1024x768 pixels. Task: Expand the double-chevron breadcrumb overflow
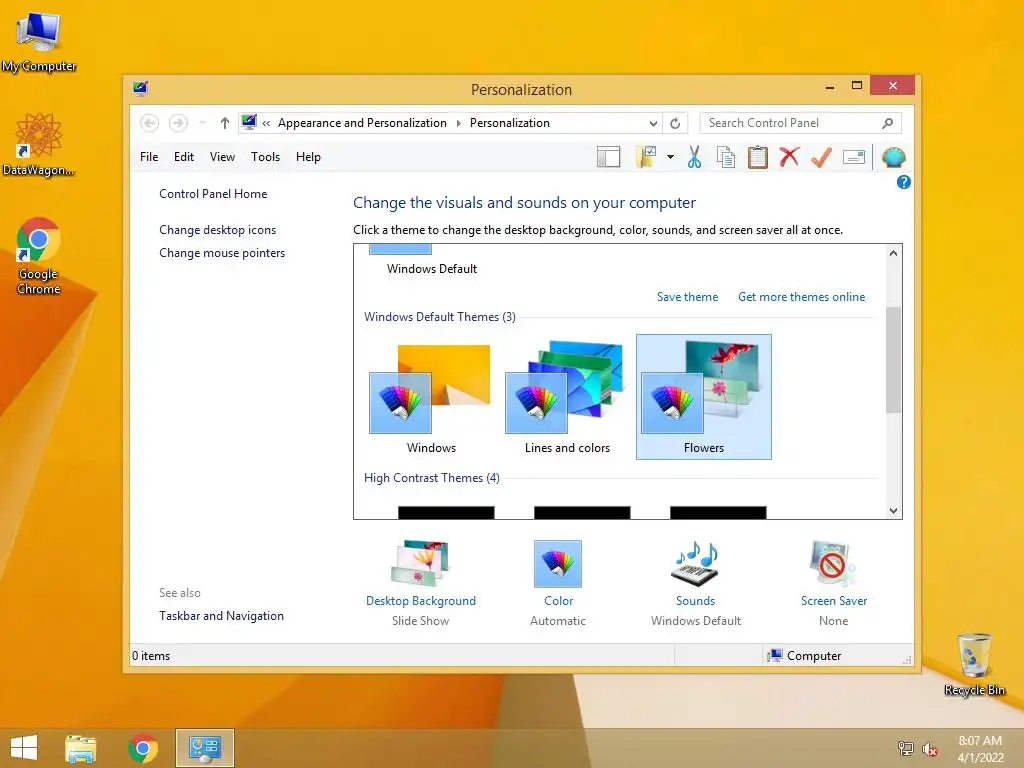(x=266, y=123)
